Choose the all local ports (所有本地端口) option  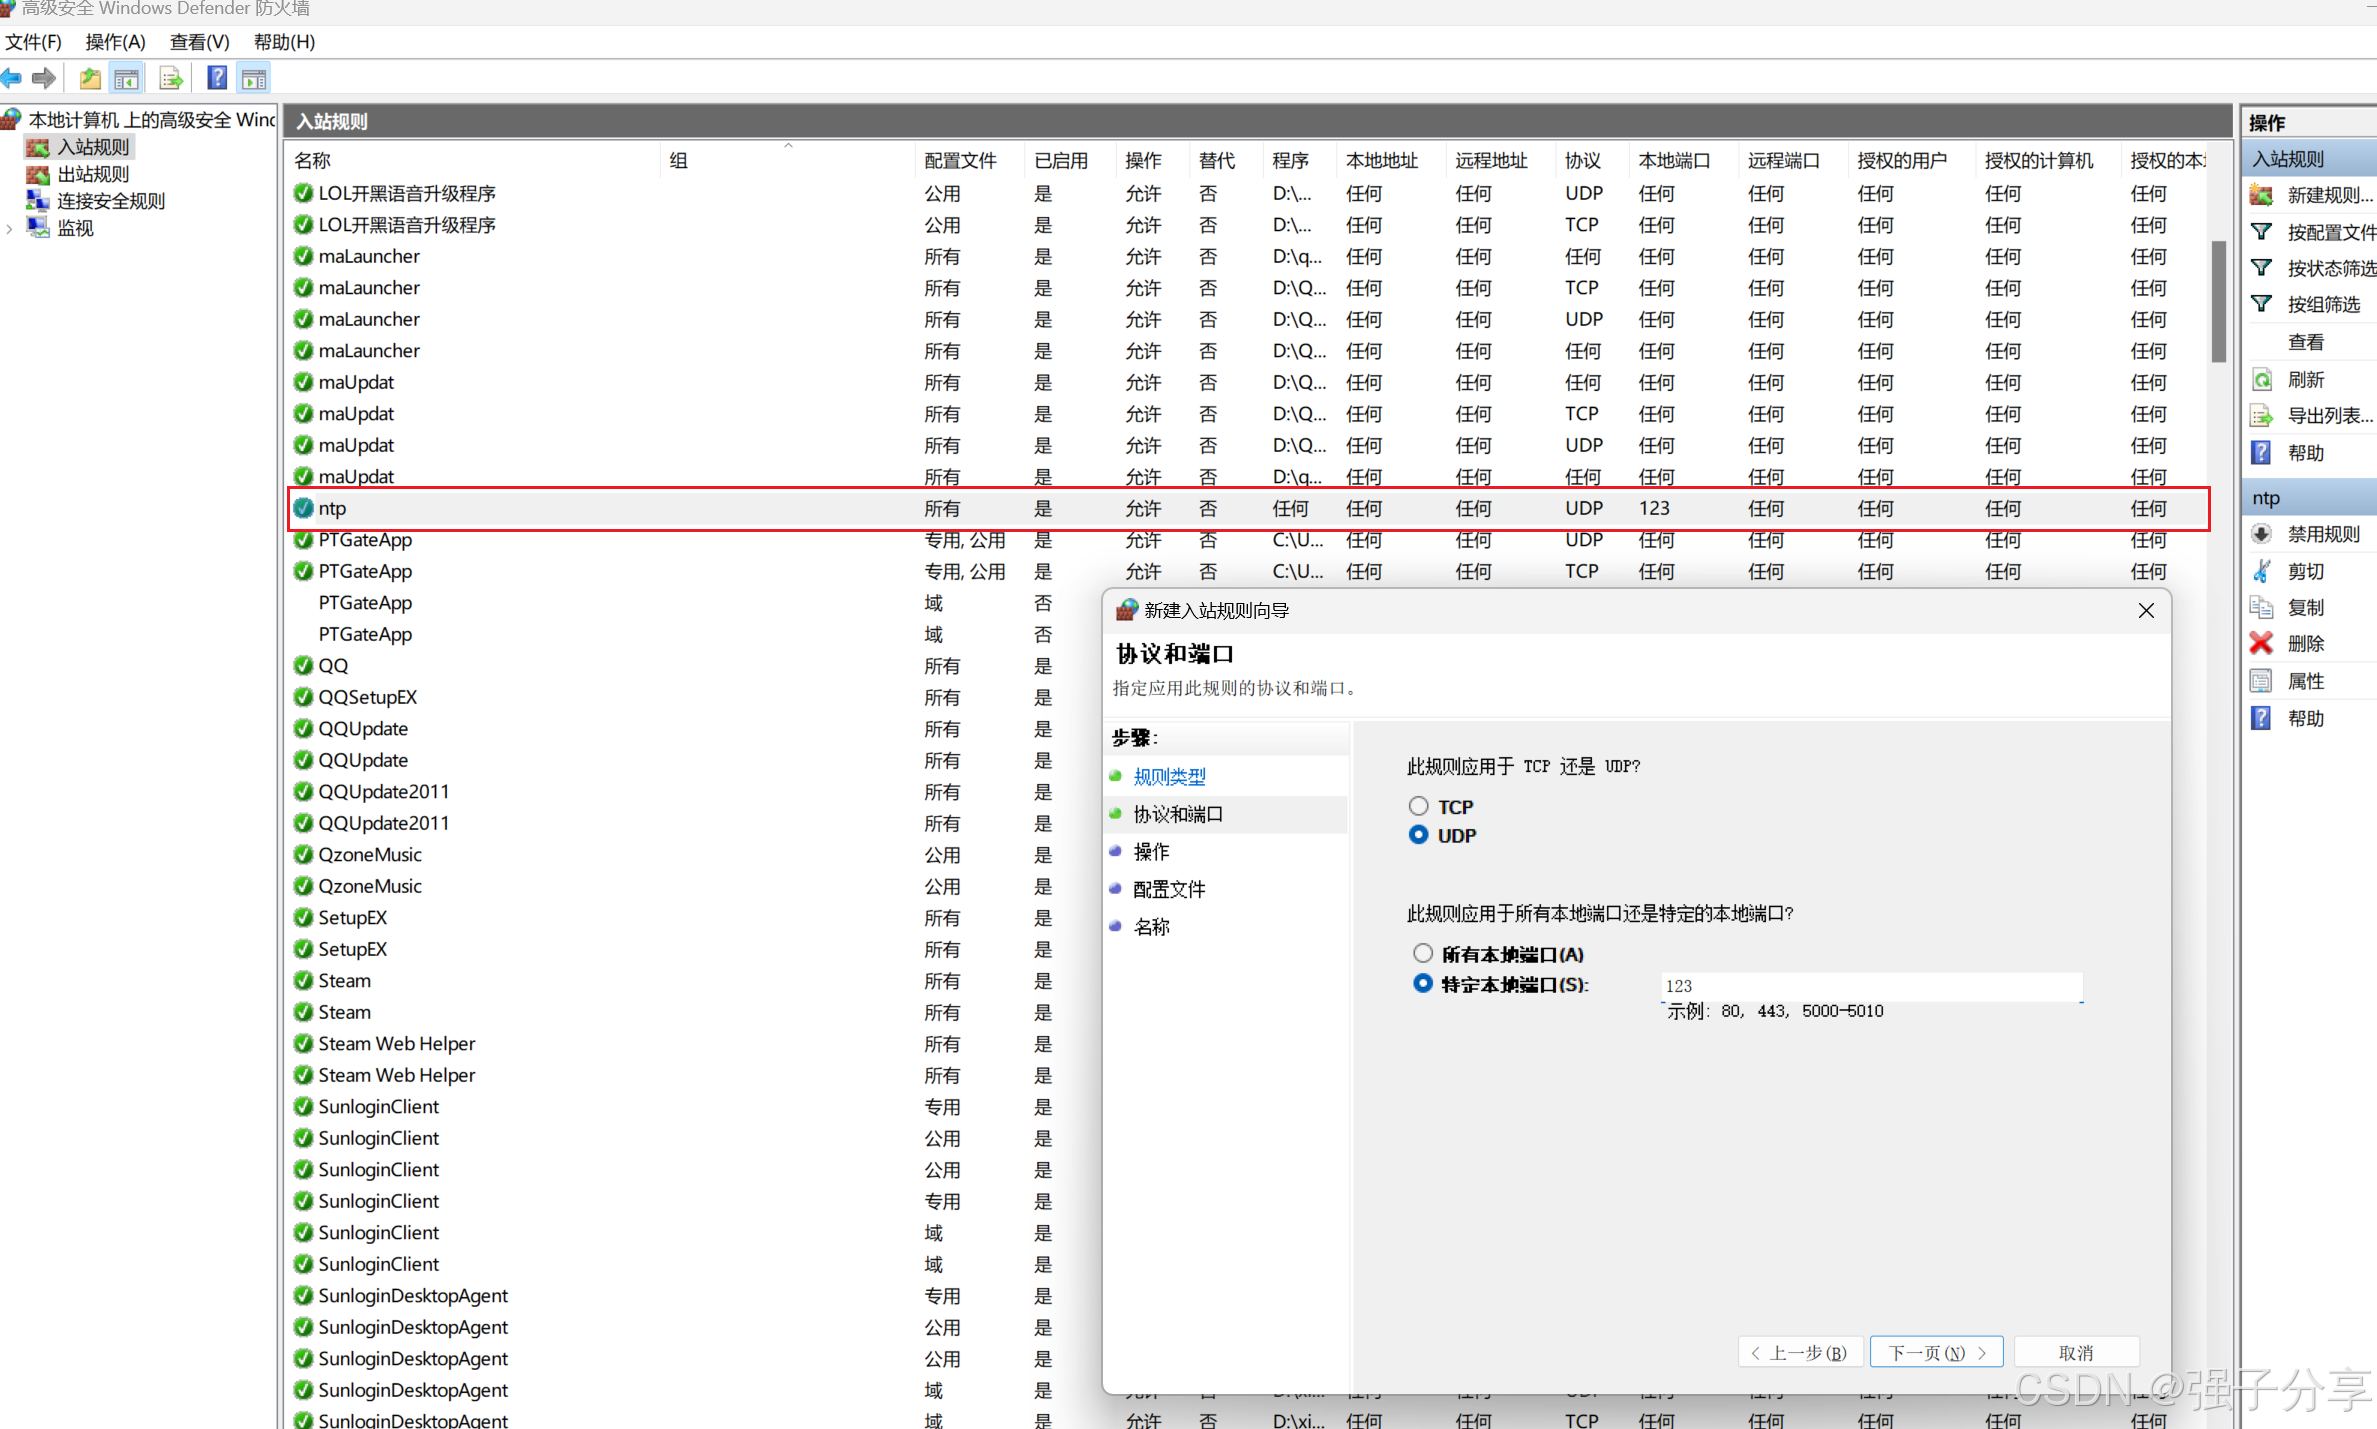click(1422, 953)
